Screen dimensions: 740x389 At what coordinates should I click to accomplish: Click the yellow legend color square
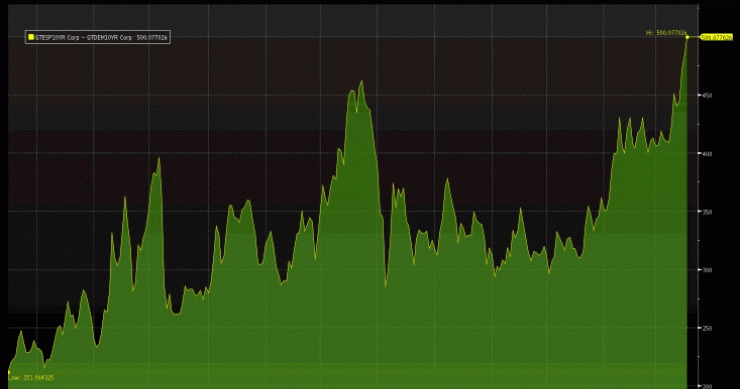31,37
